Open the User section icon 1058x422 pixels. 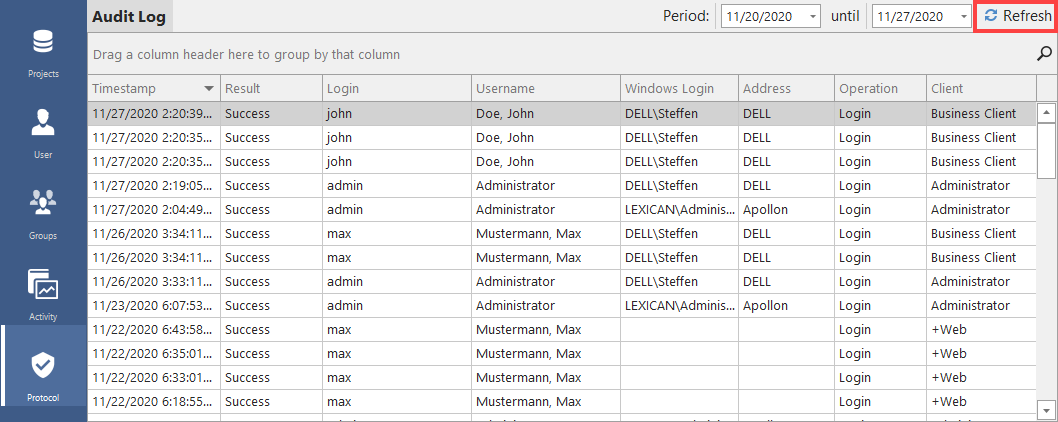coord(43,132)
